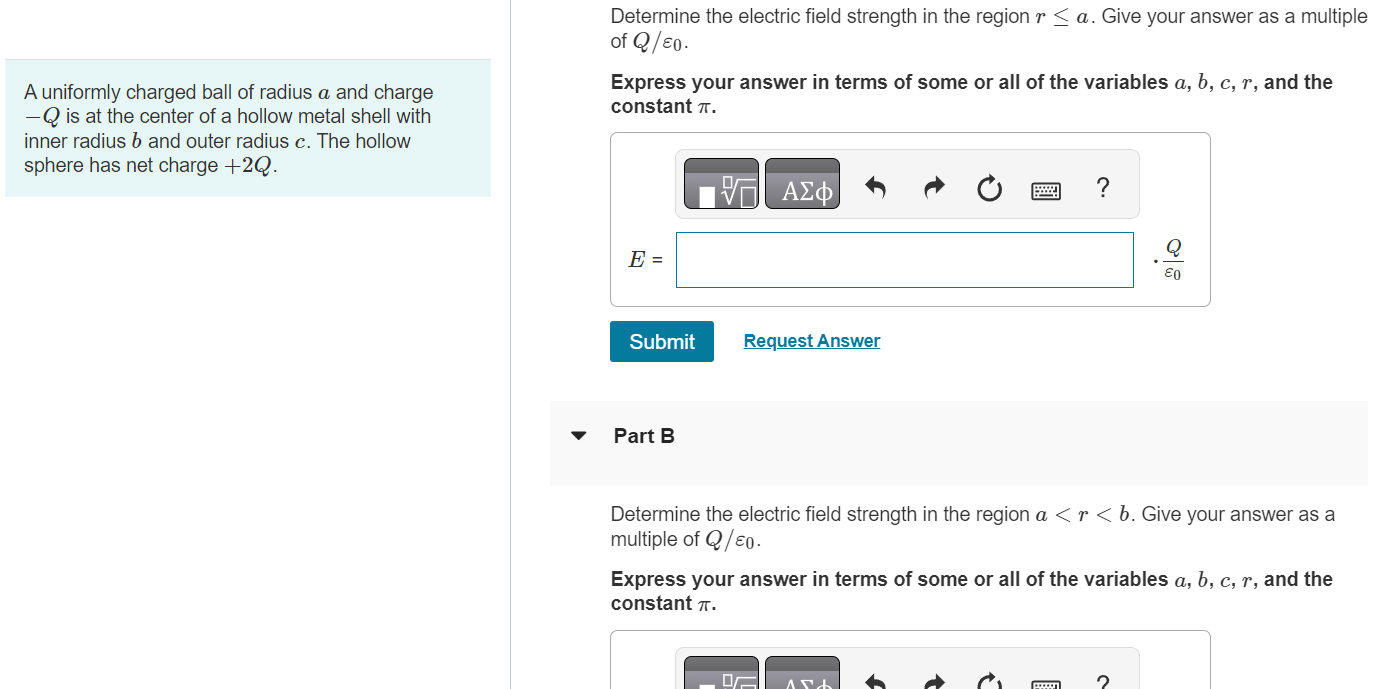1376x689 pixels.
Task: Click the reset icon in Part B toolbar
Action: [x=988, y=683]
